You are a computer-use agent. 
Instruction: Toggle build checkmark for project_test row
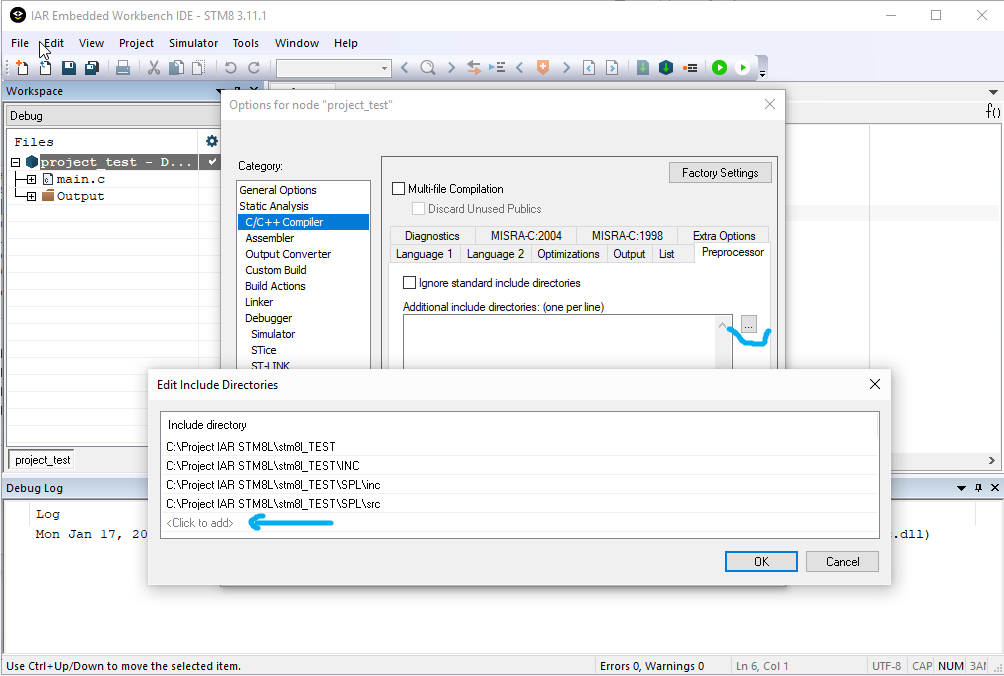pos(212,162)
